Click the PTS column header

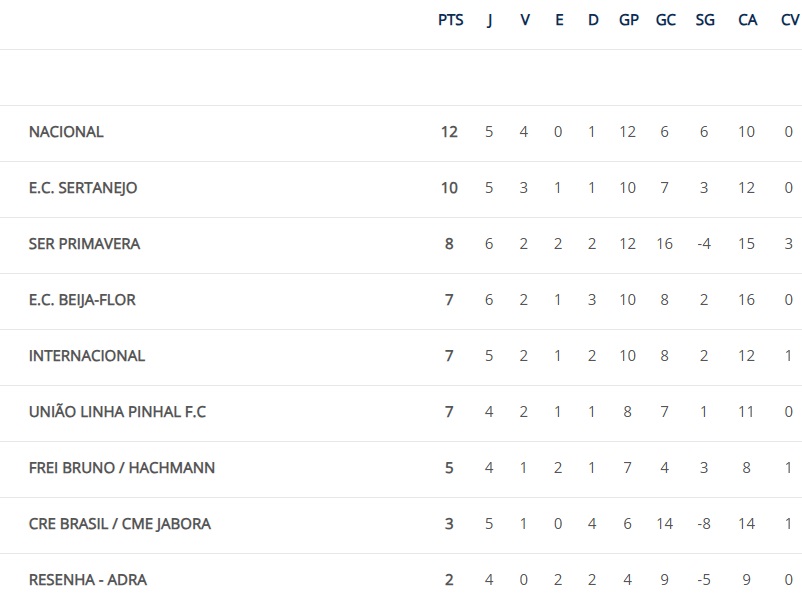(x=450, y=20)
